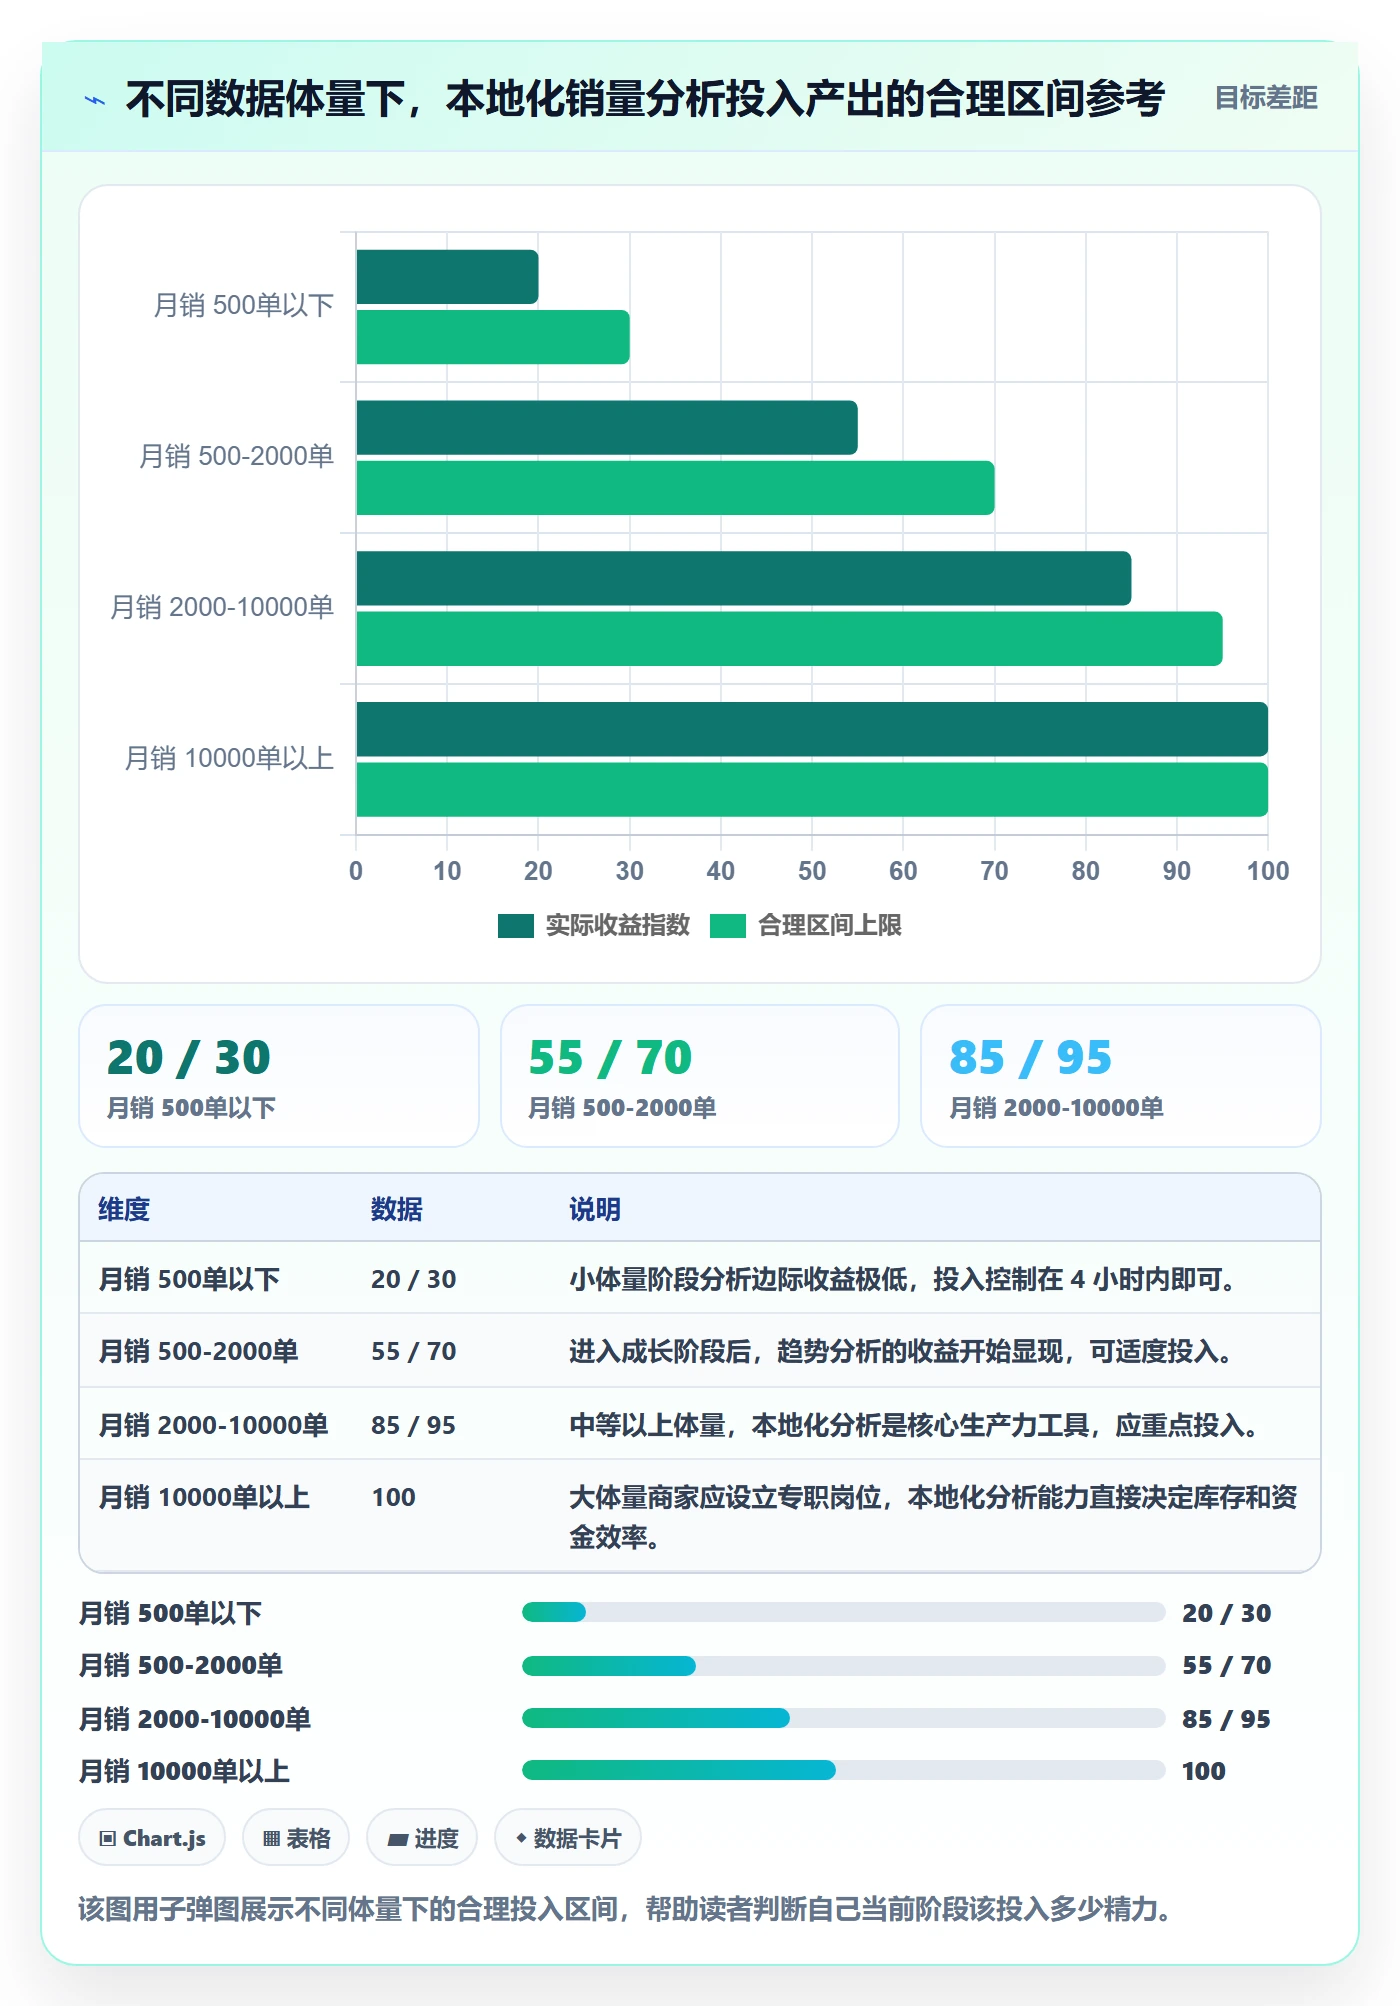The image size is (1400, 2006).
Task: Click the 说明 column header
Action: tap(595, 1209)
